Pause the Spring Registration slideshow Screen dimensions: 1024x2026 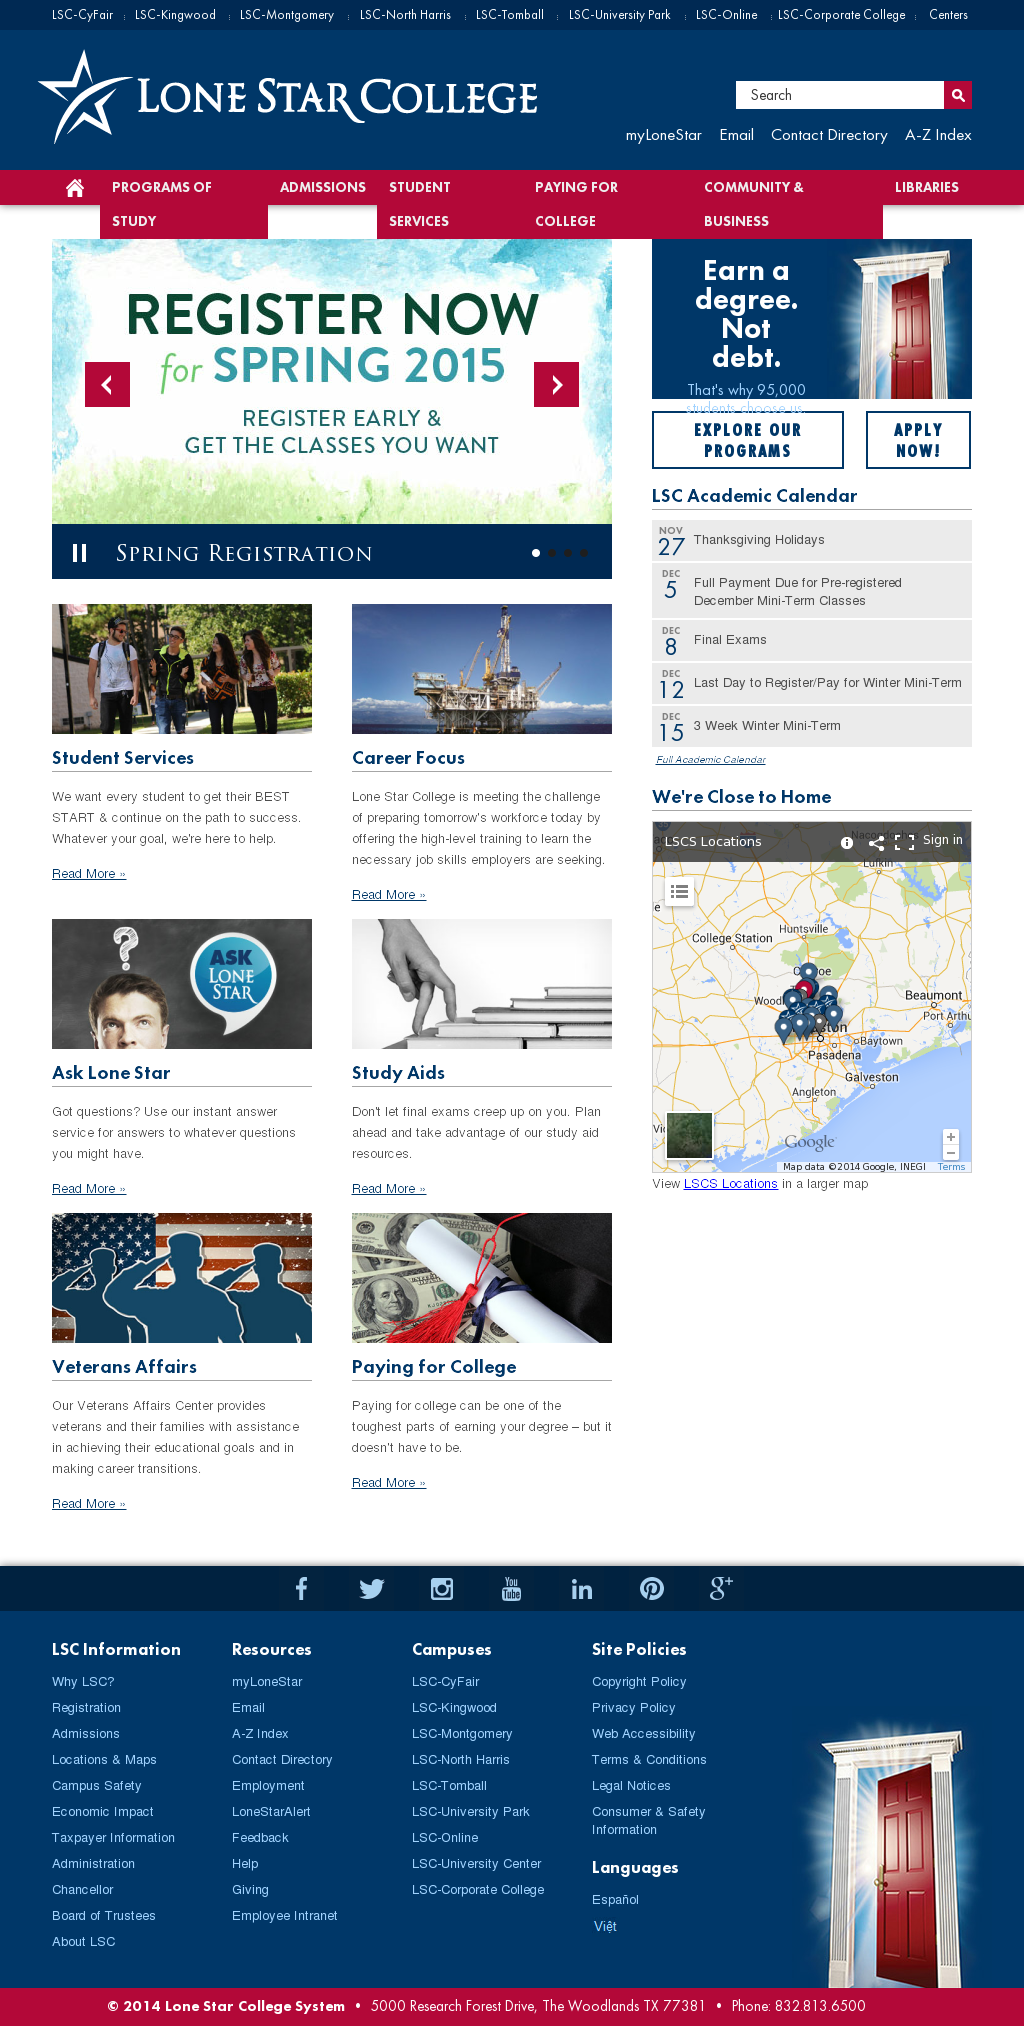click(80, 553)
